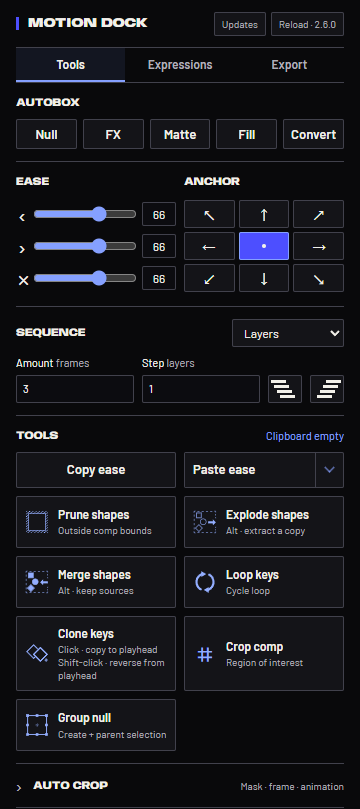Switch to the Tools tab
Viewport: 360px width, 809px height.
click(71, 65)
